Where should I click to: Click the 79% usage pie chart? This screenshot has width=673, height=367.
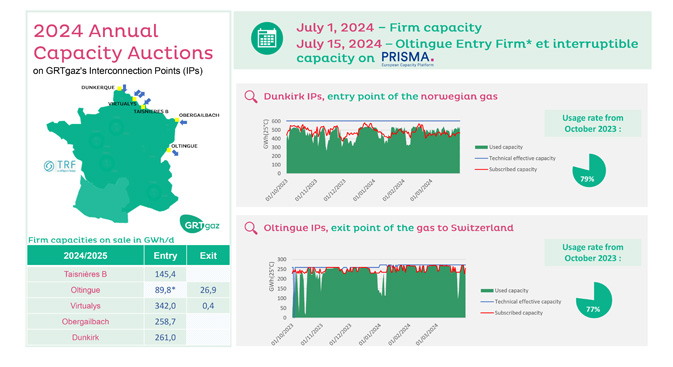click(x=589, y=170)
